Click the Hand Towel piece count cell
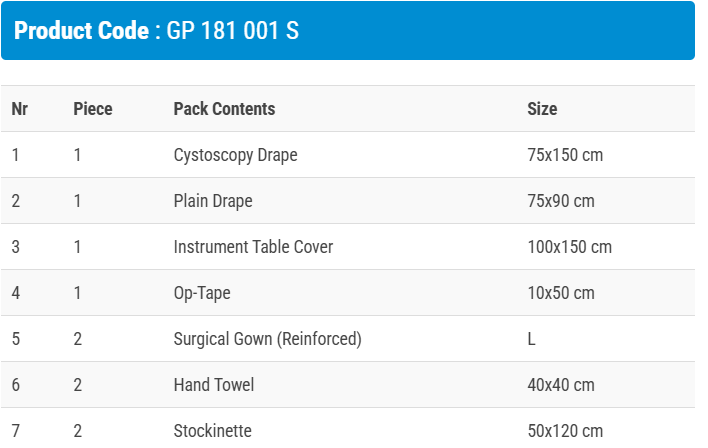This screenshot has height=448, width=708. coord(78,385)
